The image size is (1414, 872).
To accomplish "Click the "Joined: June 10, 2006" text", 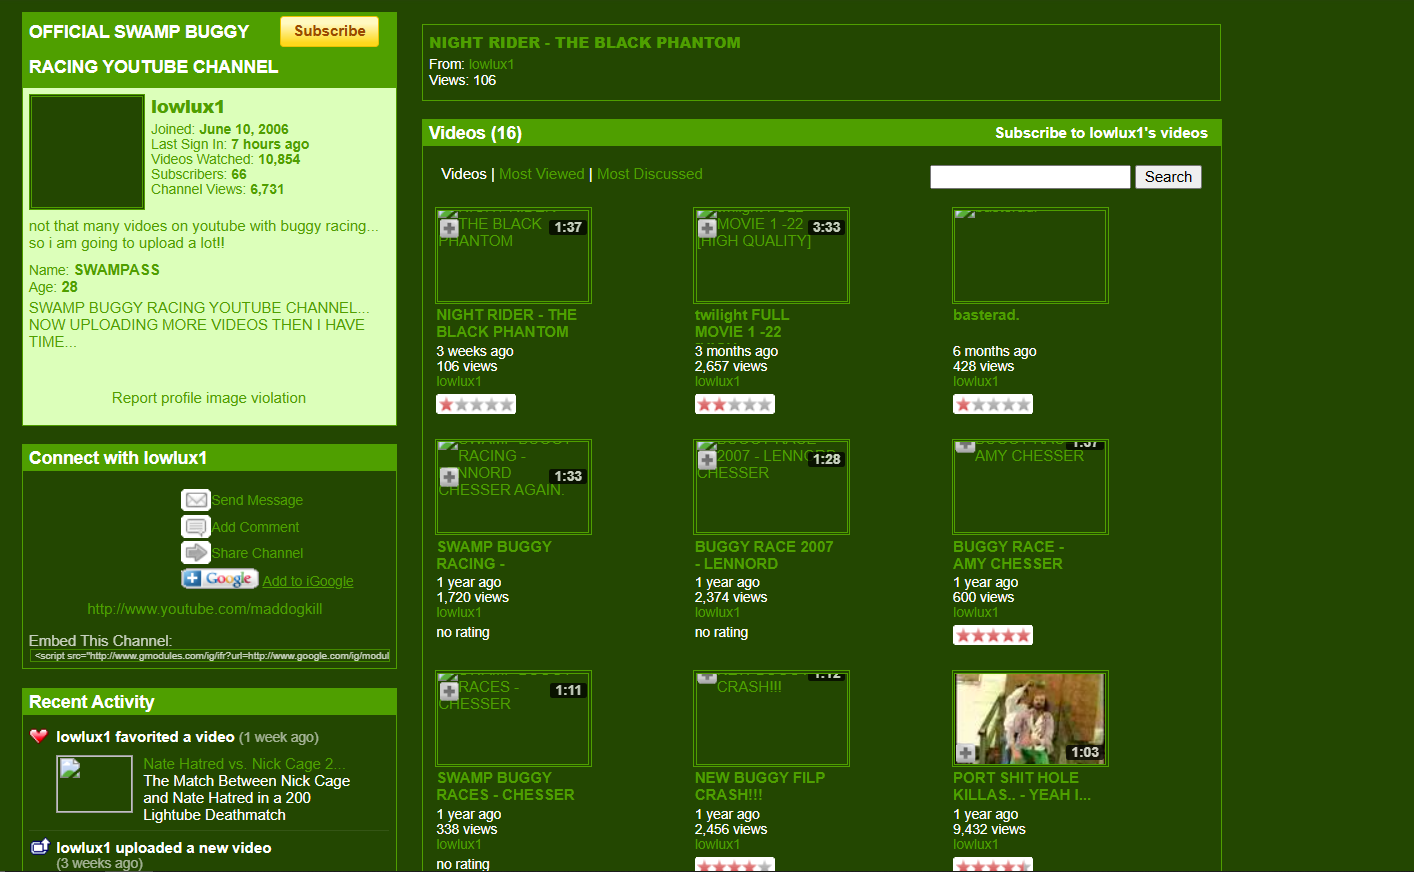I will click(220, 129).
